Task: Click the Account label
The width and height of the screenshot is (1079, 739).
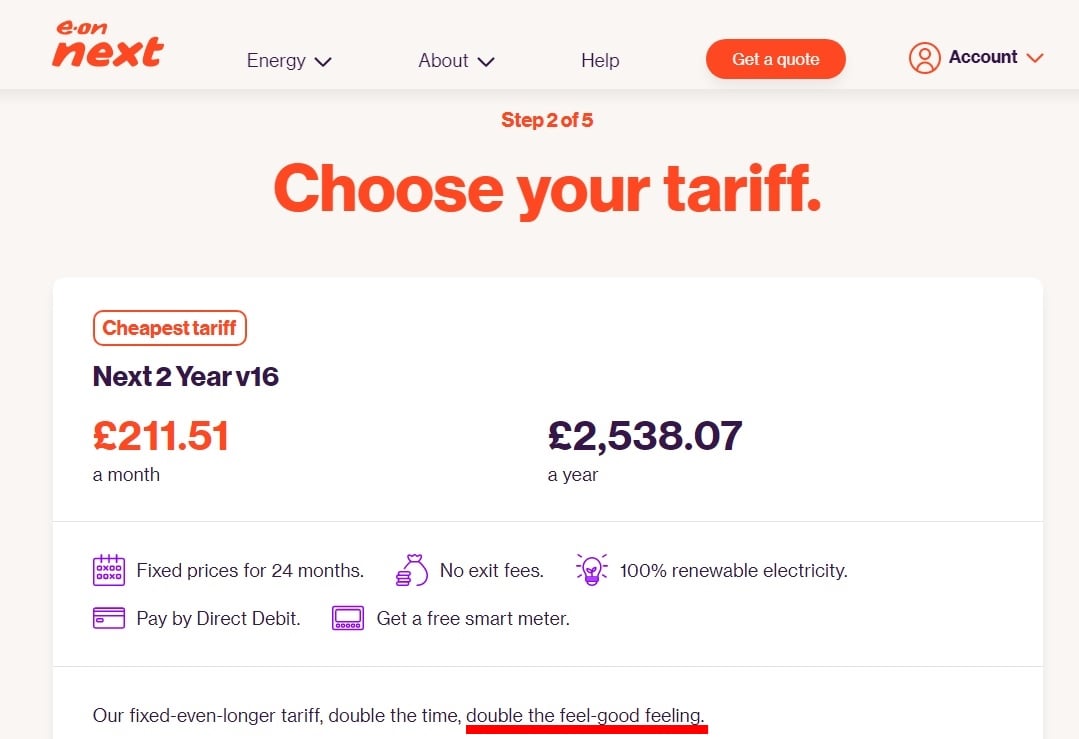Action: coord(983,57)
